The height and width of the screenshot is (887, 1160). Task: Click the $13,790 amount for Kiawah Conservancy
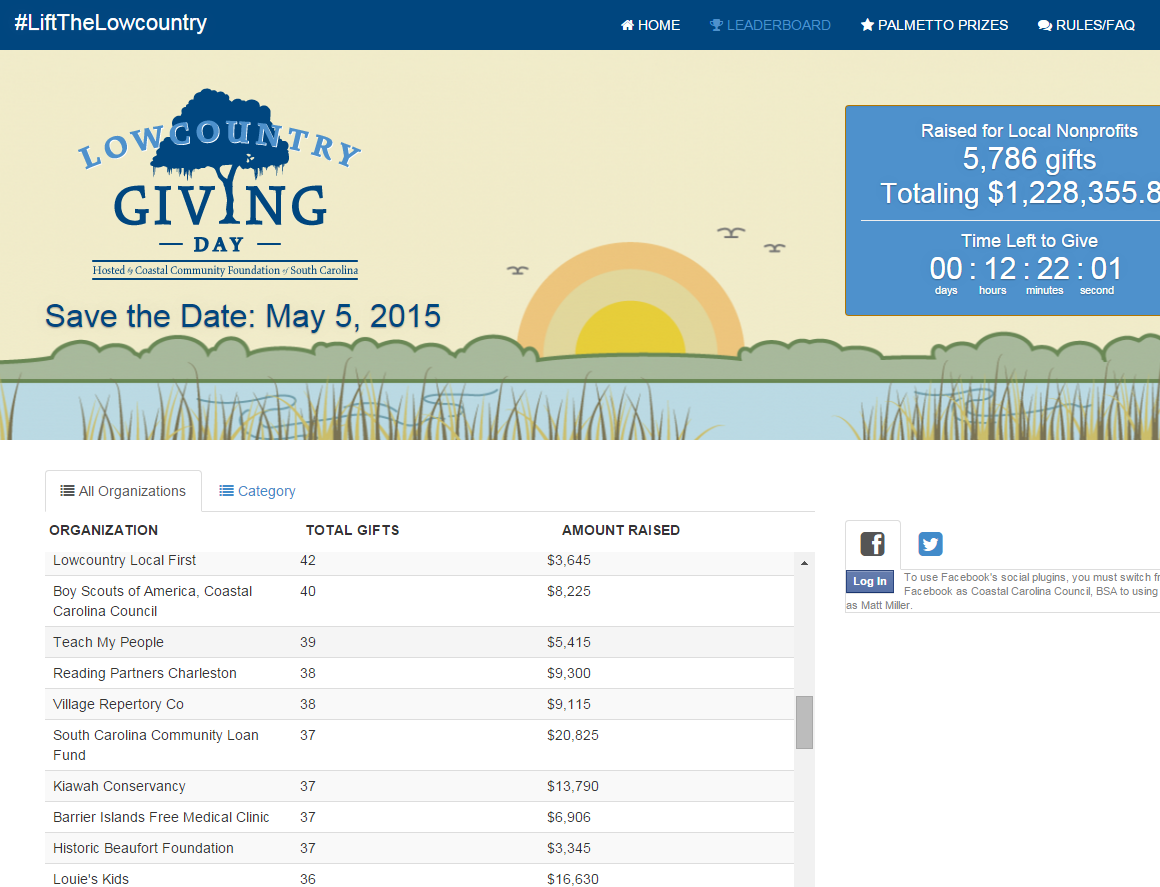pos(573,786)
